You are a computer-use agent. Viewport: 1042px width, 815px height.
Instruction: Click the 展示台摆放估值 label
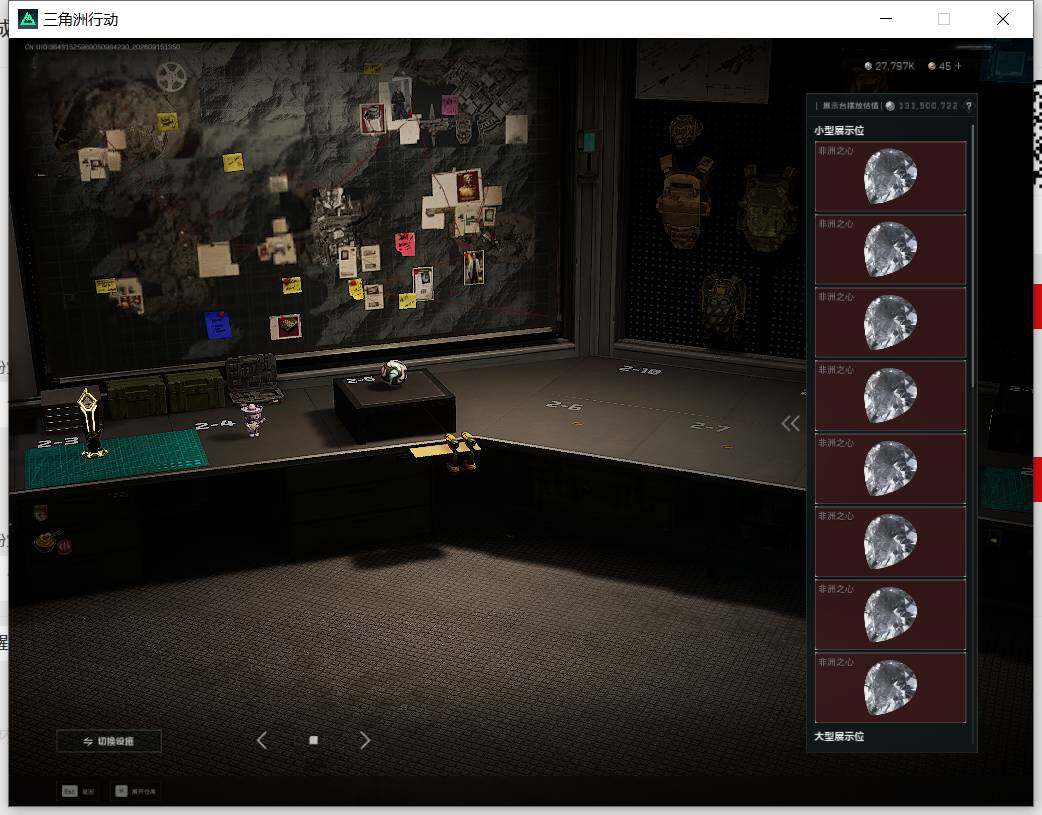pyautogui.click(x=850, y=106)
